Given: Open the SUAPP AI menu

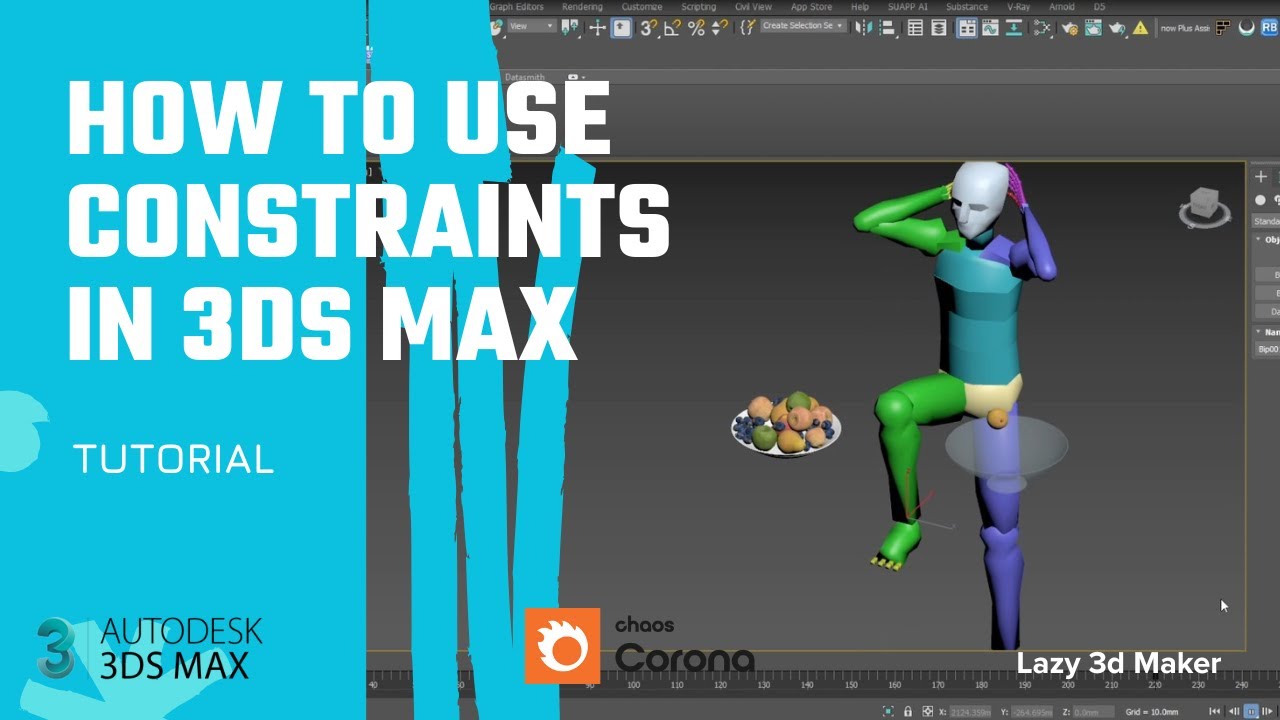Looking at the screenshot, I should coord(908,7).
